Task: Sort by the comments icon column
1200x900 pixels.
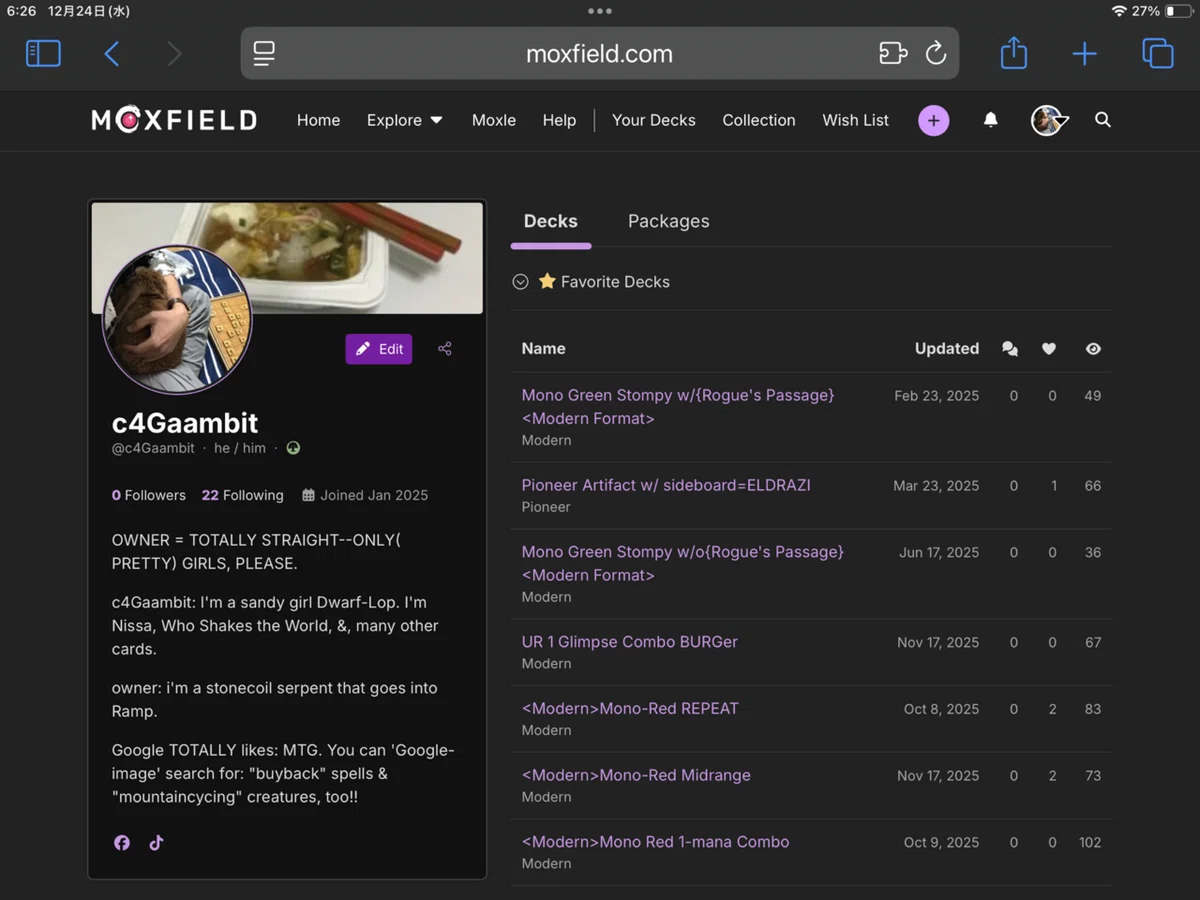Action: pyautogui.click(x=1010, y=349)
